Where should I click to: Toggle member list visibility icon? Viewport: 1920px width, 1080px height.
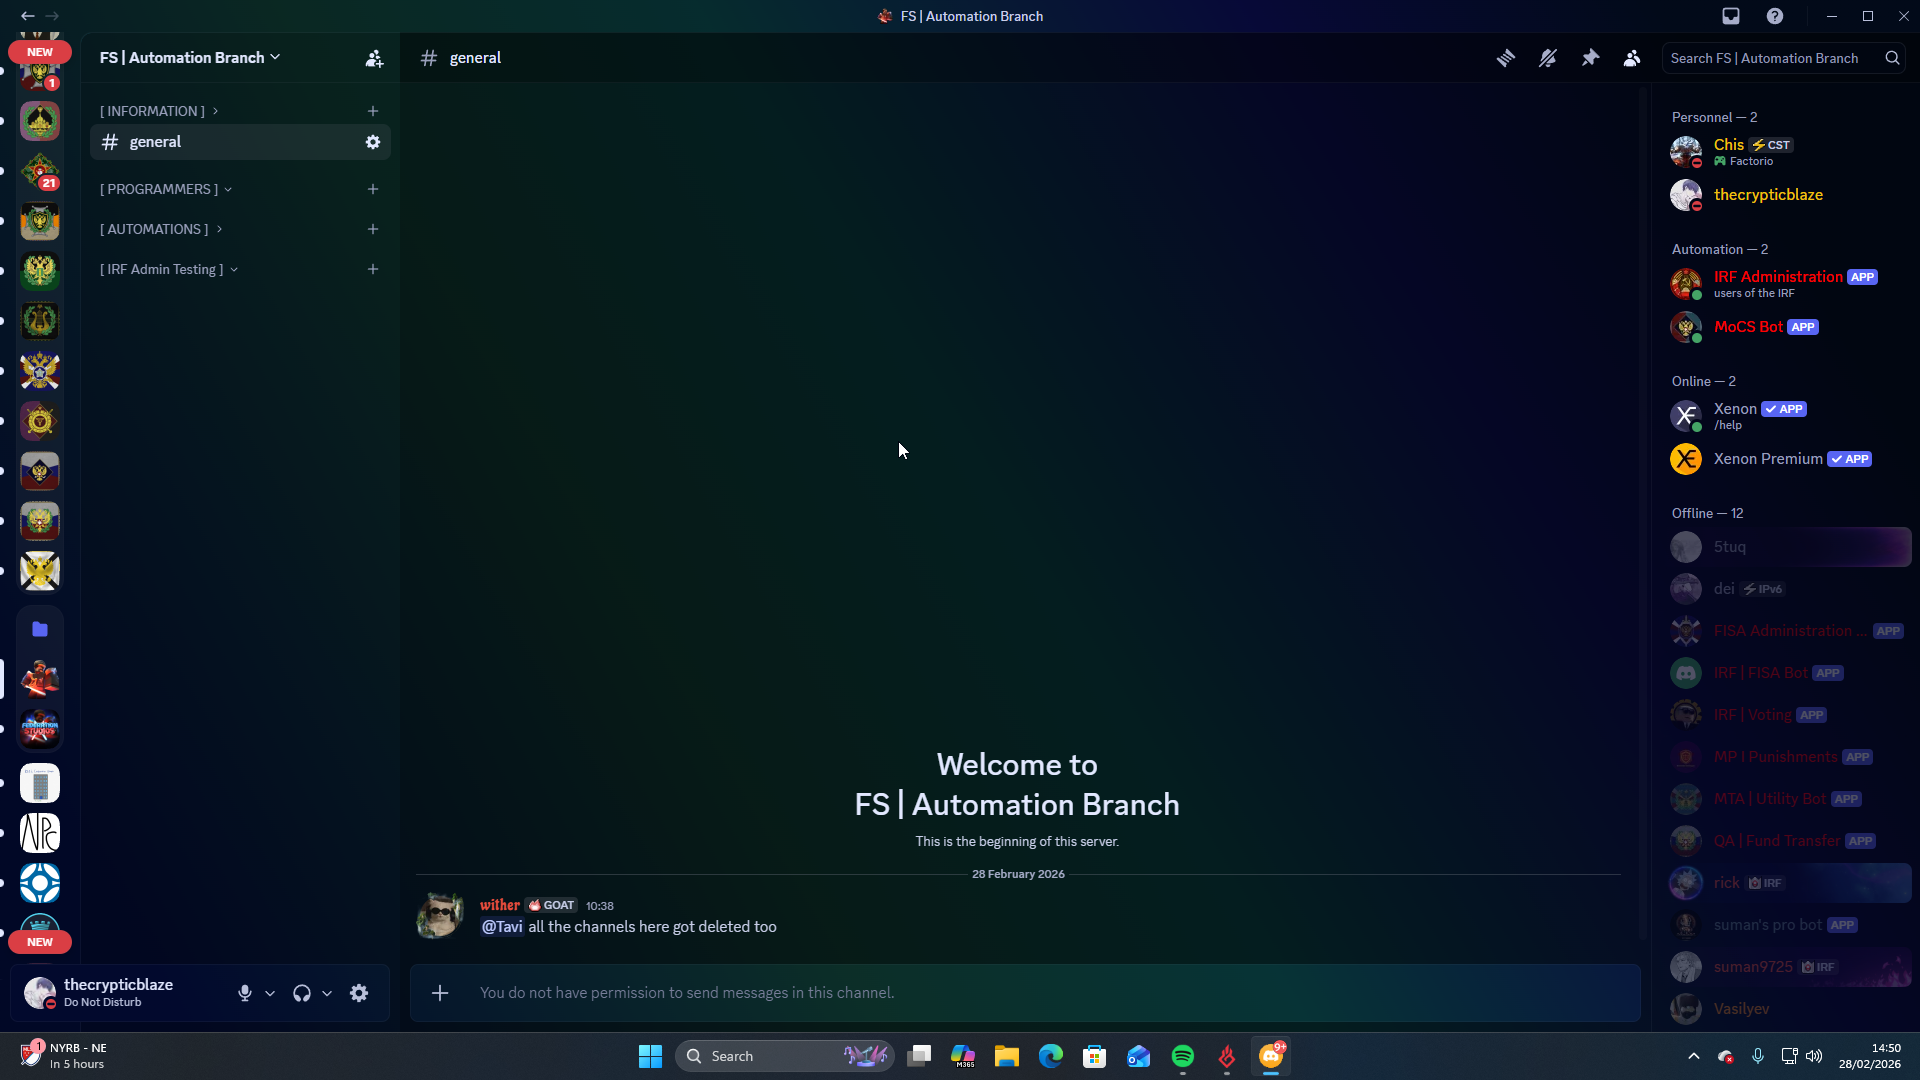[1632, 58]
